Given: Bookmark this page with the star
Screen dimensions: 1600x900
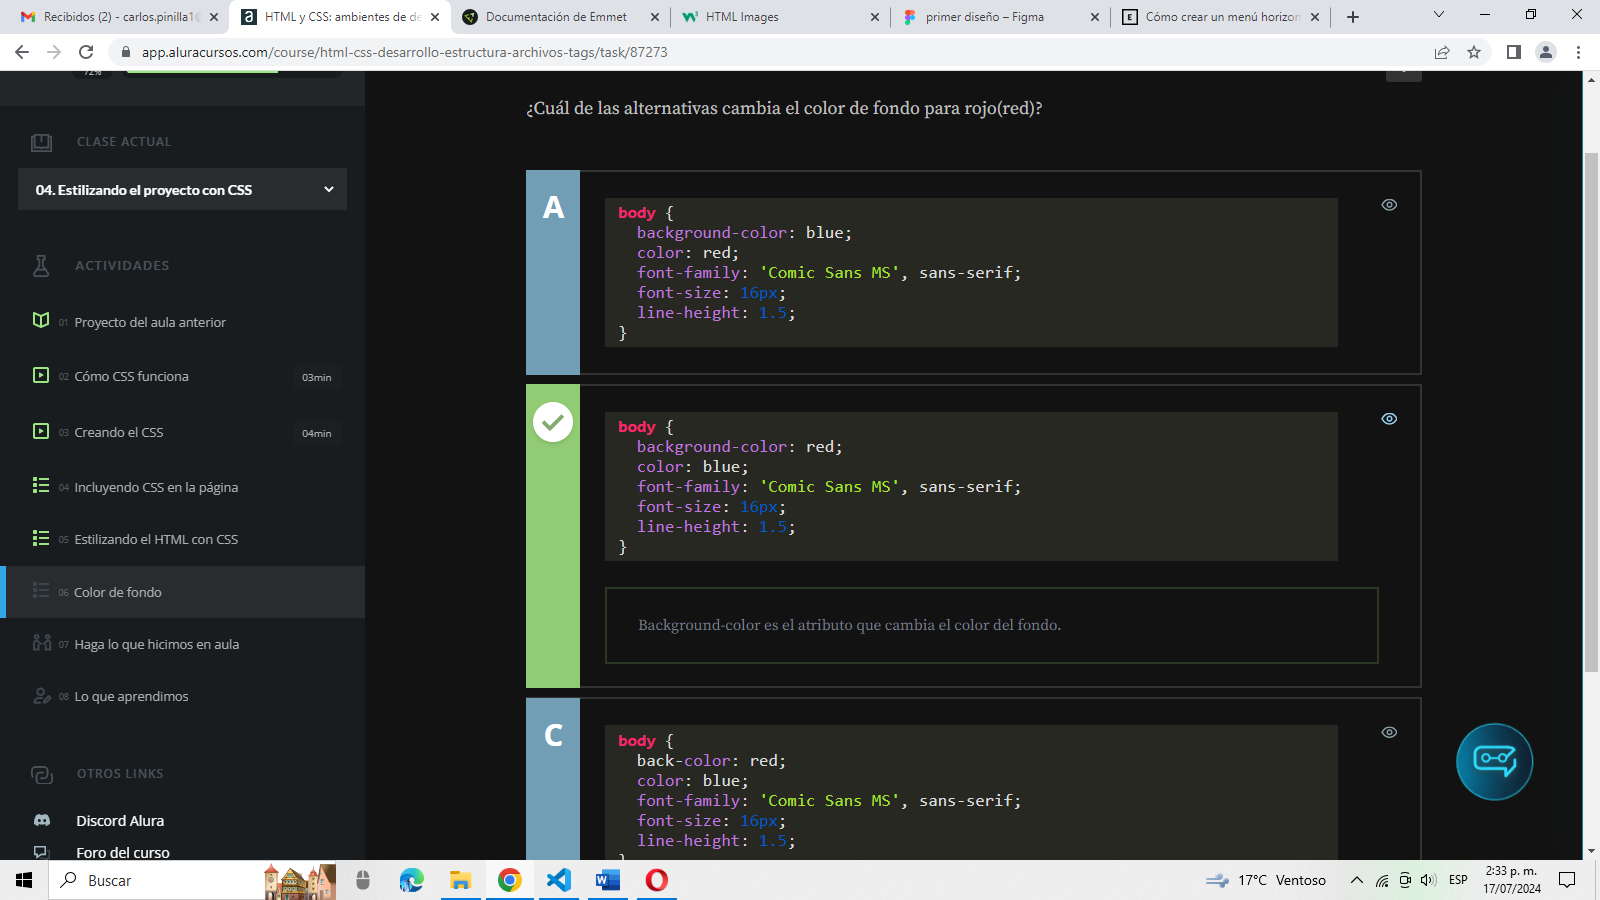Looking at the screenshot, I should (x=1474, y=52).
